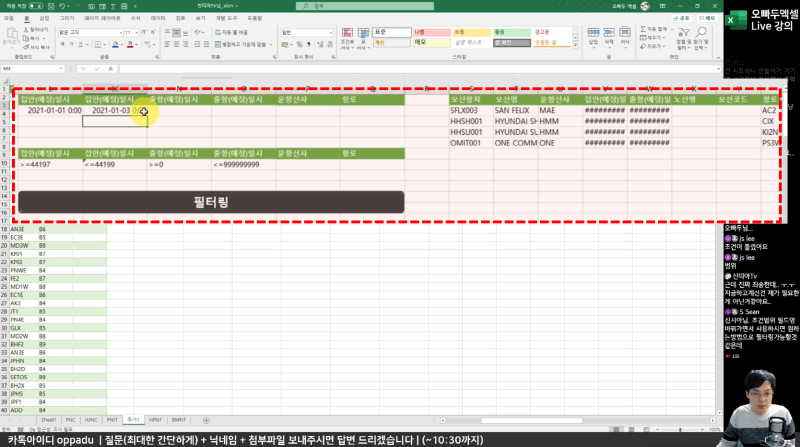Screen dimensions: 800x447
Task: Click the insert function fx icon
Action: 110,68
